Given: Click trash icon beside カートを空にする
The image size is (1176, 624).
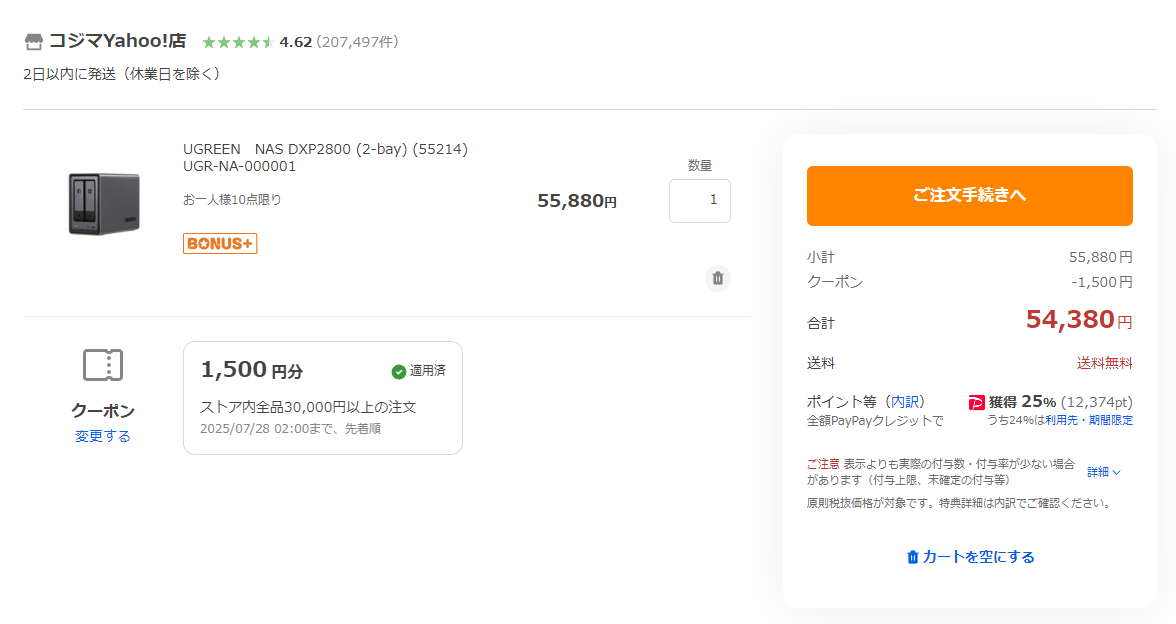Looking at the screenshot, I should pyautogui.click(x=913, y=557).
